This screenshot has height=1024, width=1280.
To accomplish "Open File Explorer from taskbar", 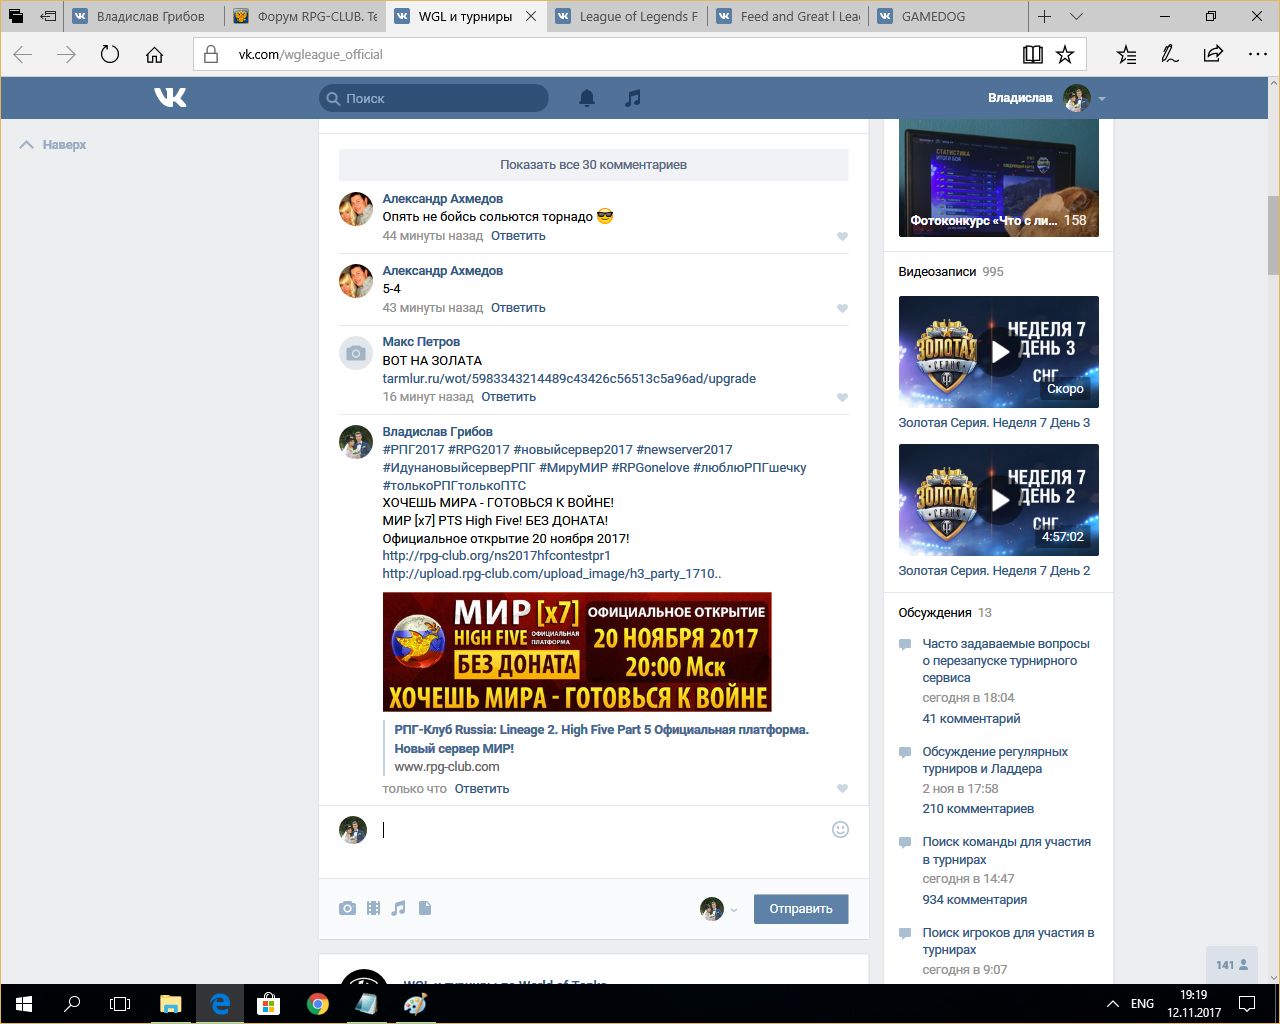I will click(x=171, y=1004).
